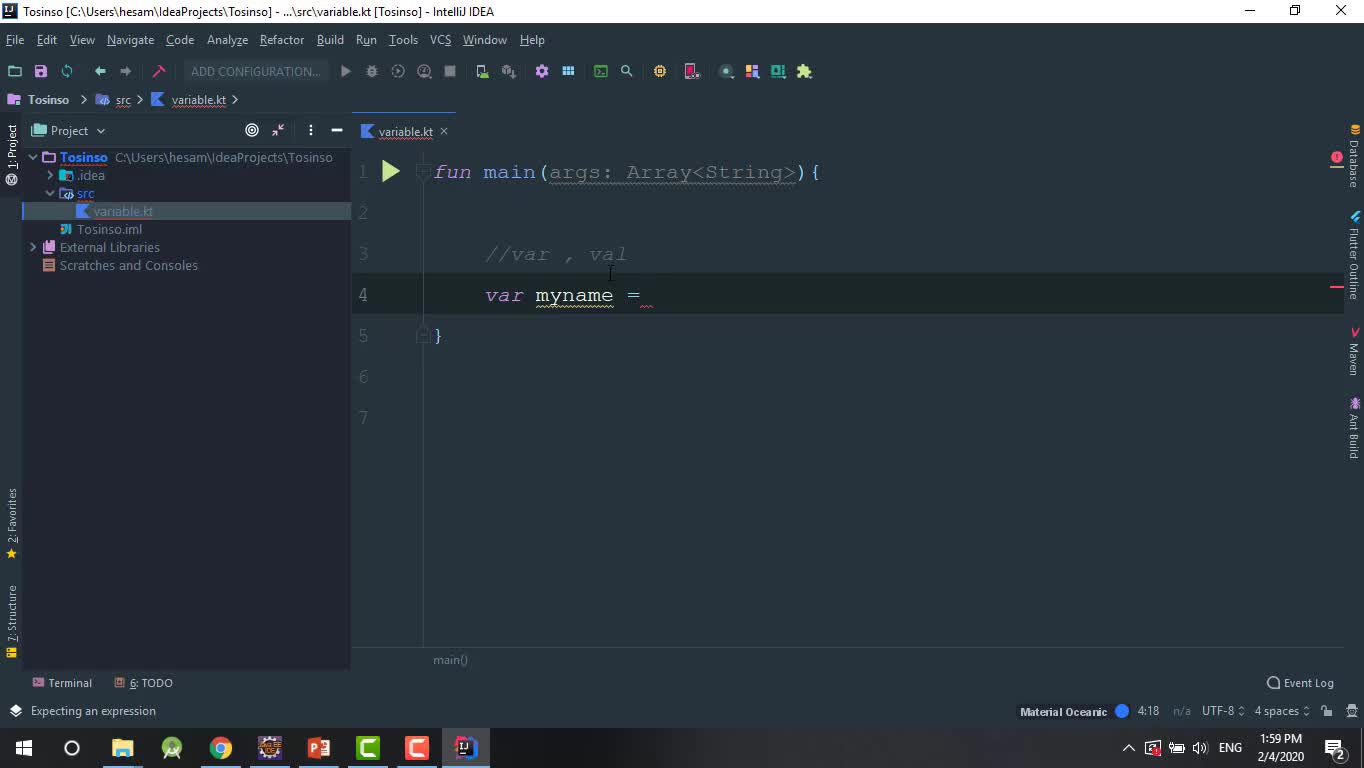This screenshot has width=1364, height=768.
Task: Toggle the read-only lock icon in status bar
Action: click(1326, 711)
